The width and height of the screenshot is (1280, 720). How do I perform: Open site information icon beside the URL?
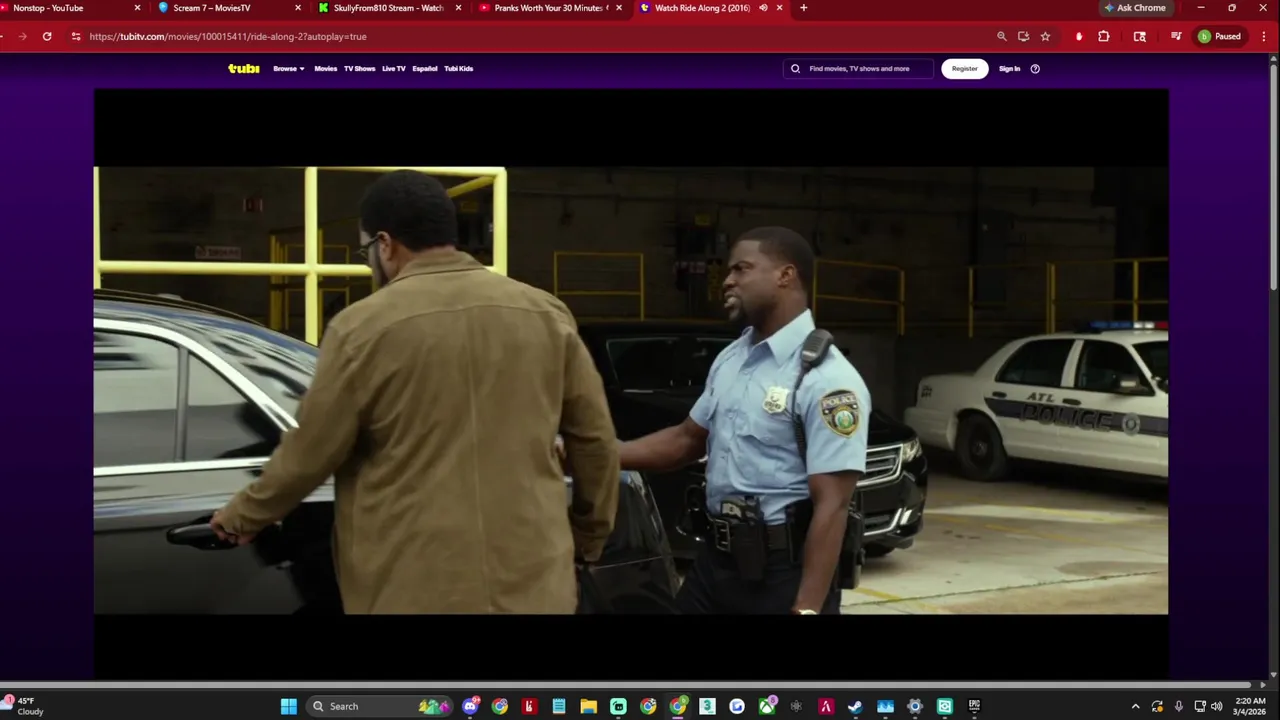[76, 36]
